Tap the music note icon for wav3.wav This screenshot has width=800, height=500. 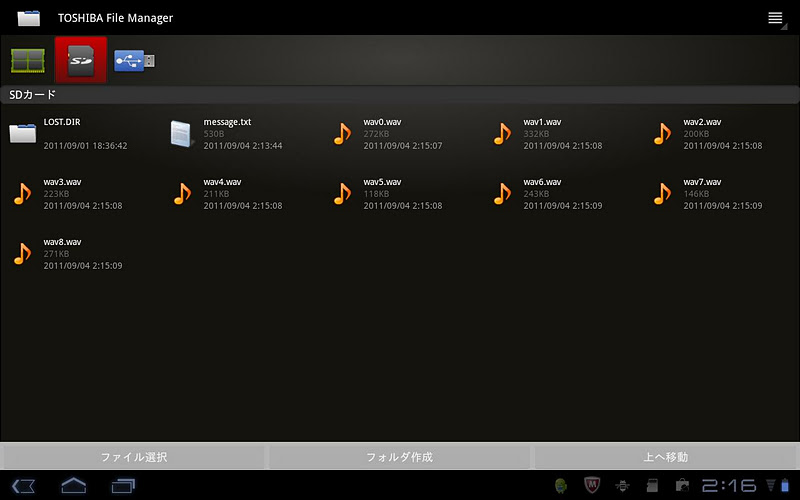click(x=22, y=194)
